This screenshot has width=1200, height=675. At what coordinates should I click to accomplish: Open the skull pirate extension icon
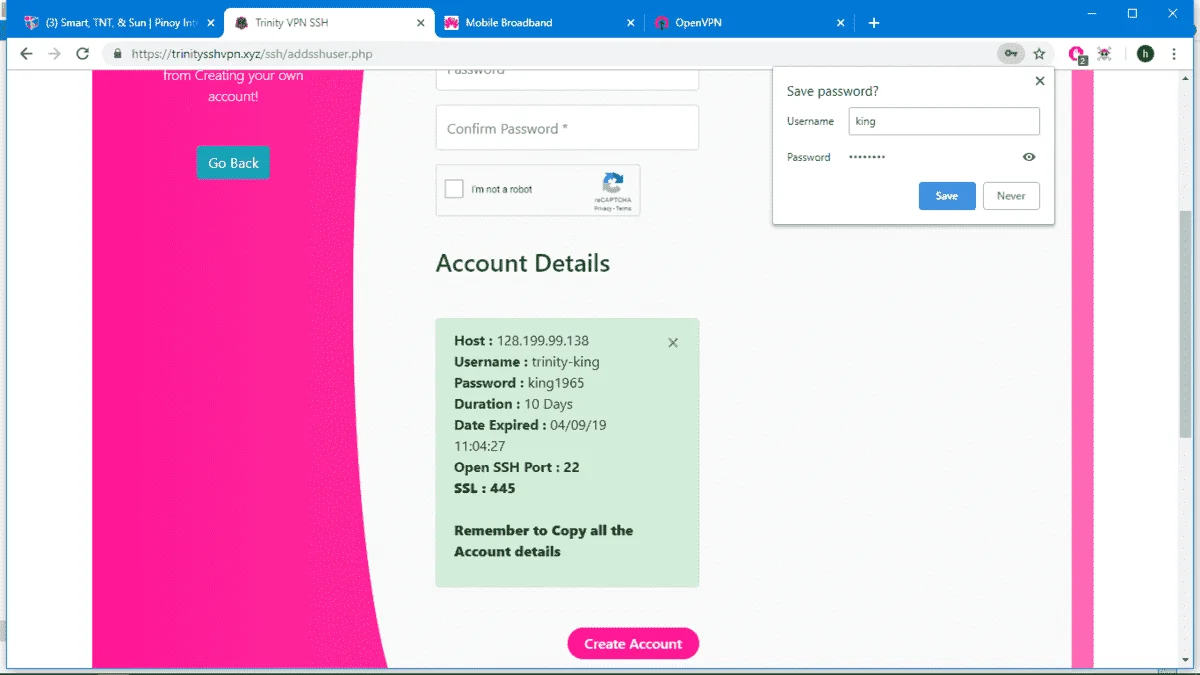[1104, 54]
